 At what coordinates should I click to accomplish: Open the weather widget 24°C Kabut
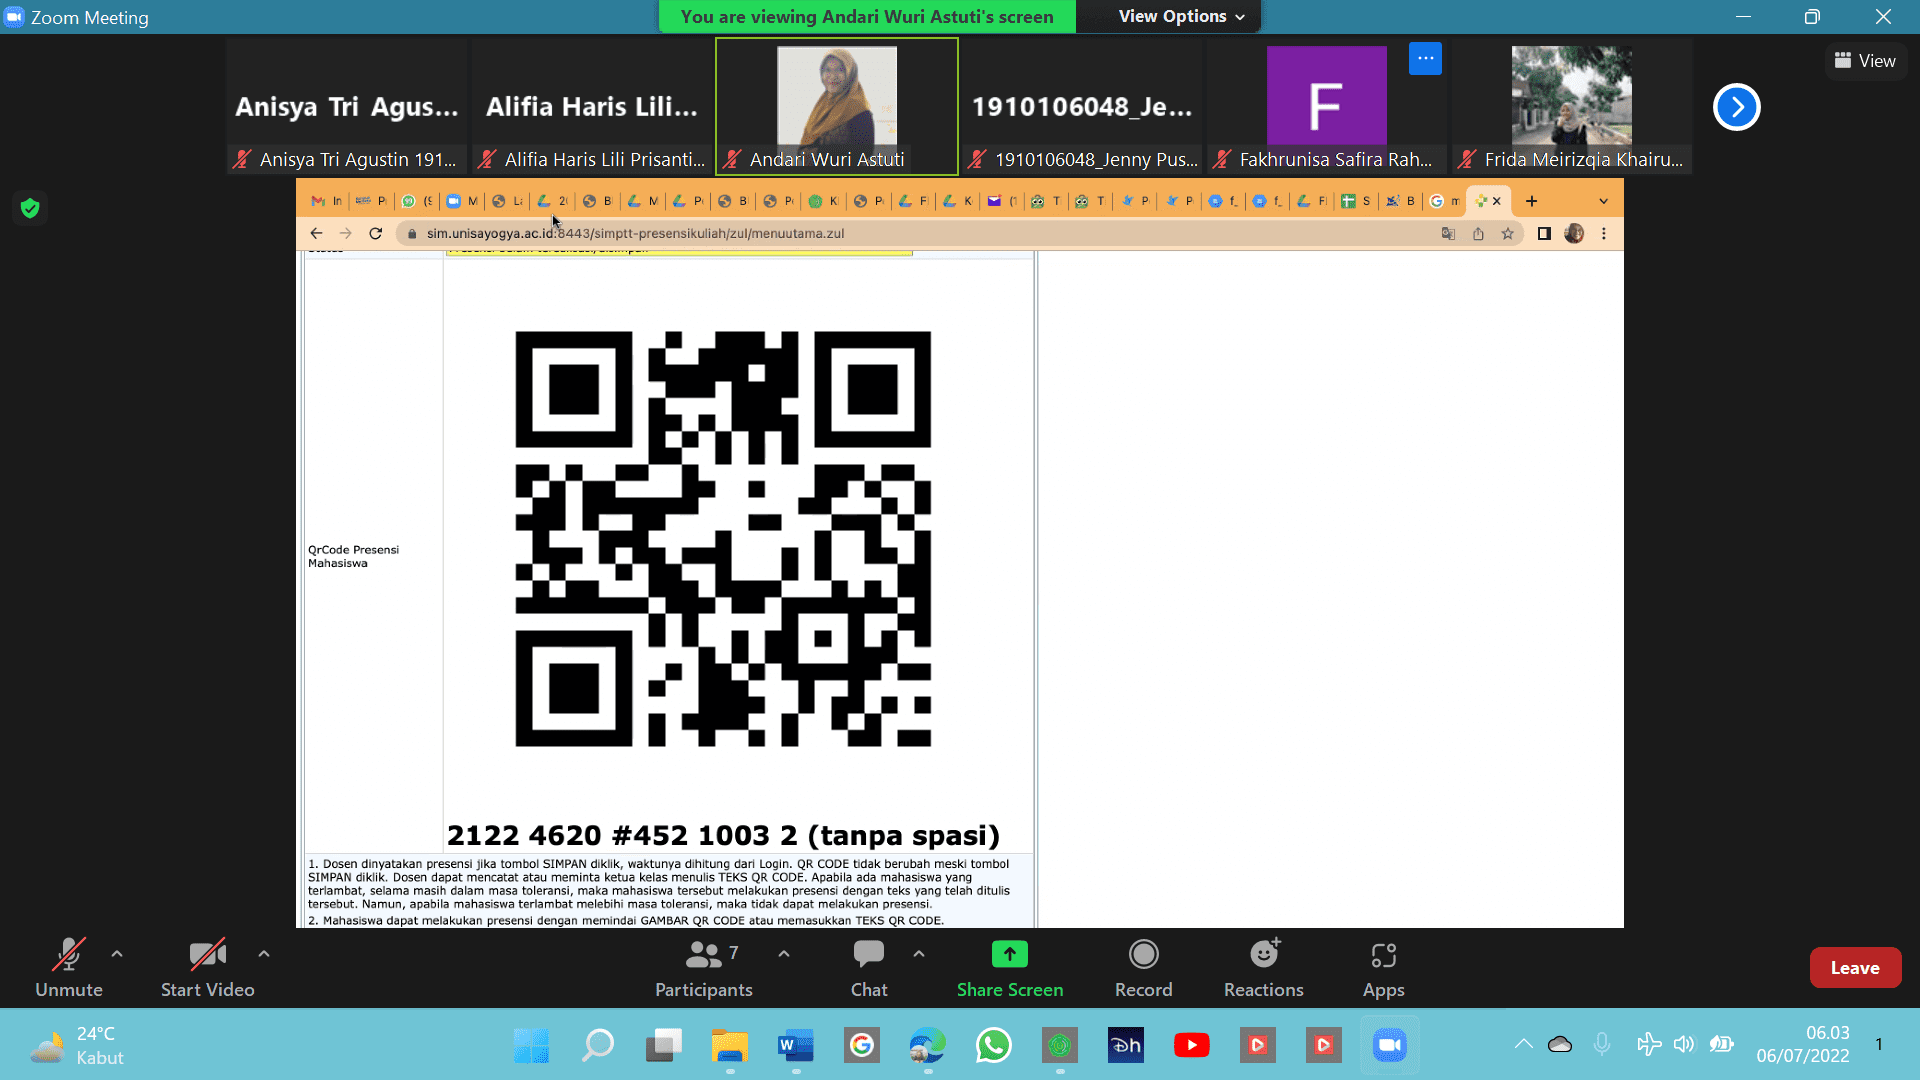78,1046
